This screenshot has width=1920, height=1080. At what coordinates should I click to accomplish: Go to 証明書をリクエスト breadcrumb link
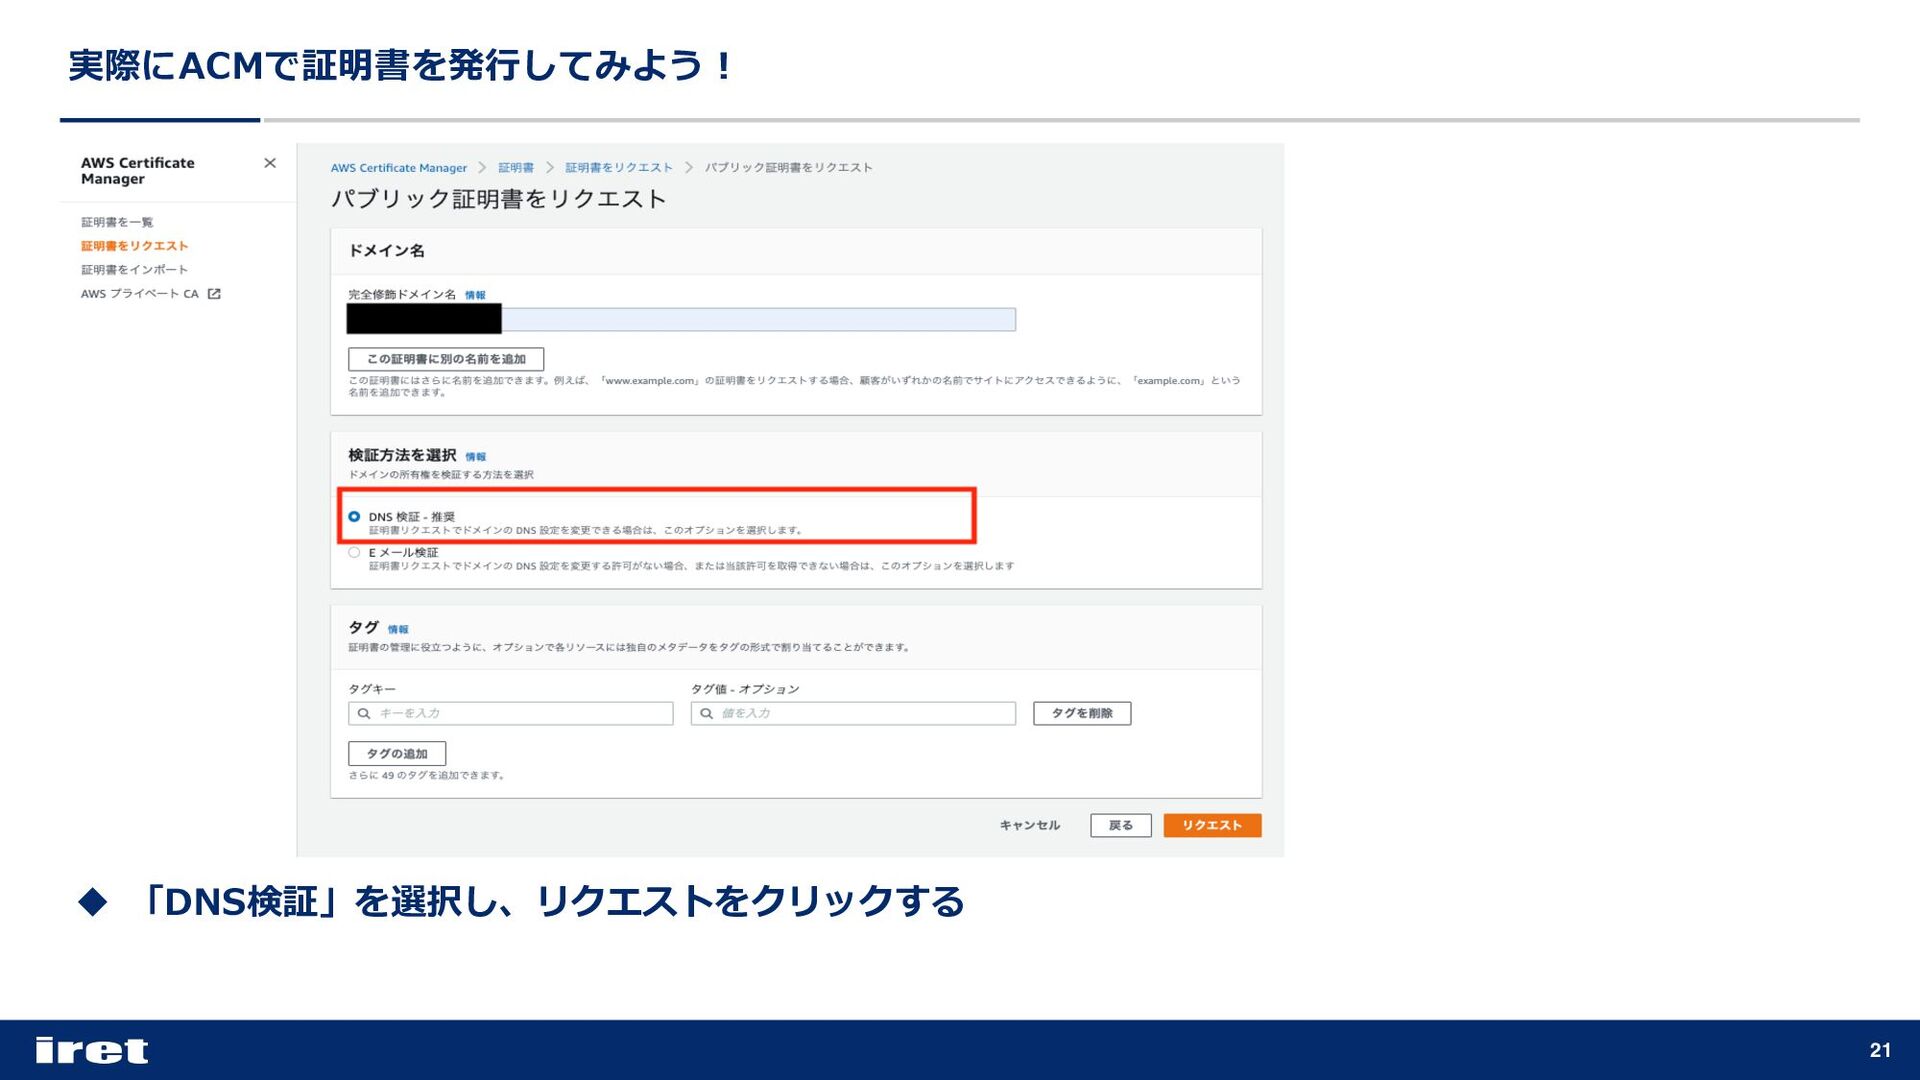619,168
